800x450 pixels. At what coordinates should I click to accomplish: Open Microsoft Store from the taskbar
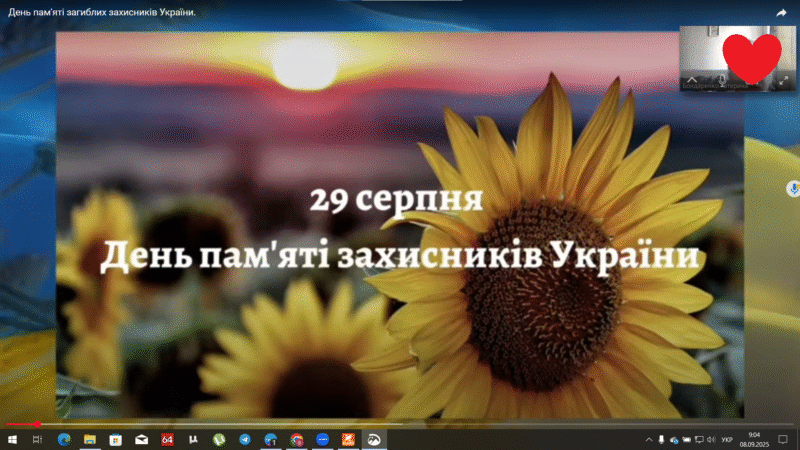[115, 439]
